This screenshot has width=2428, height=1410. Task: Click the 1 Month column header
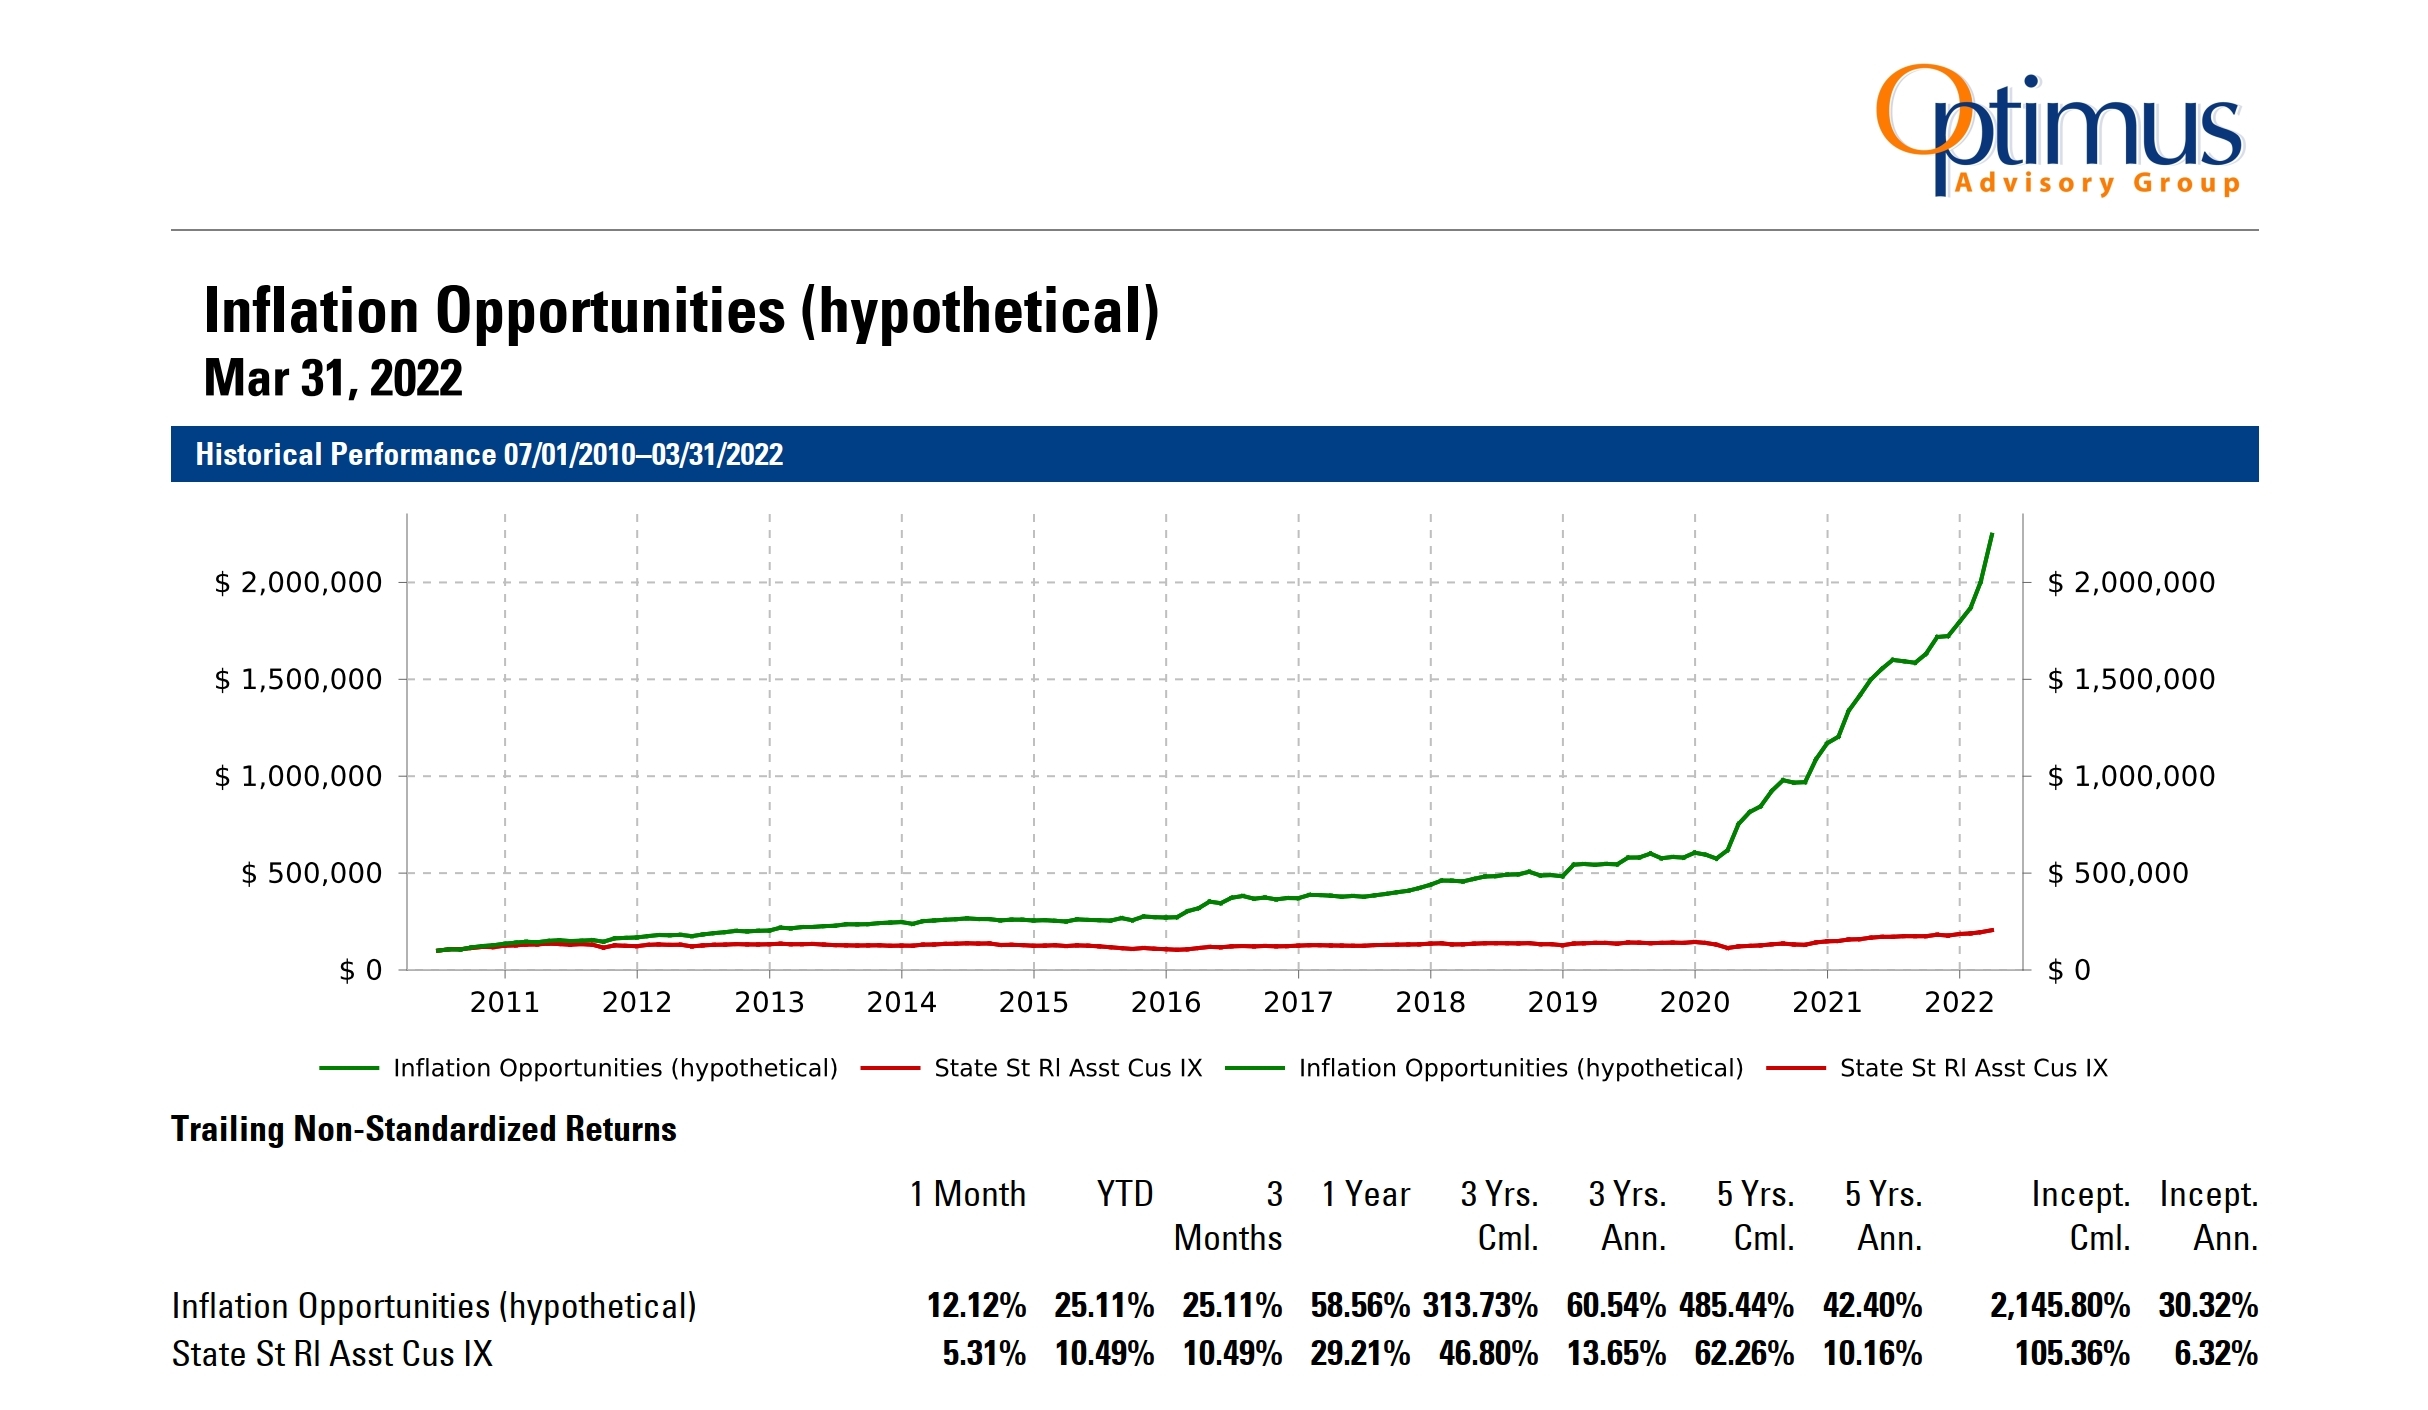coord(967,1194)
